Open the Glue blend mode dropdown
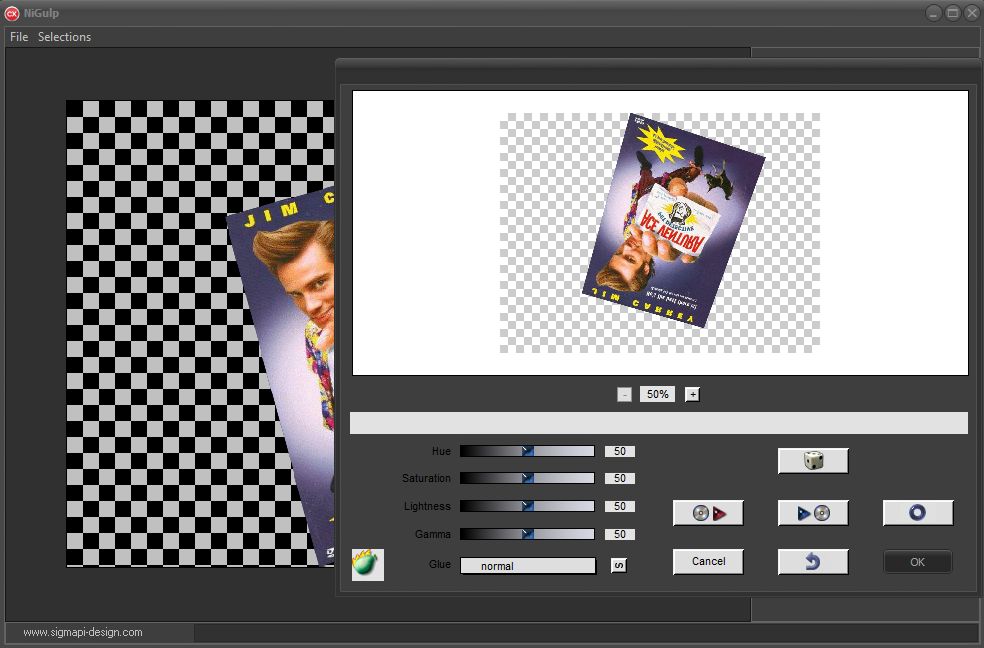The image size is (984, 648). coord(528,566)
